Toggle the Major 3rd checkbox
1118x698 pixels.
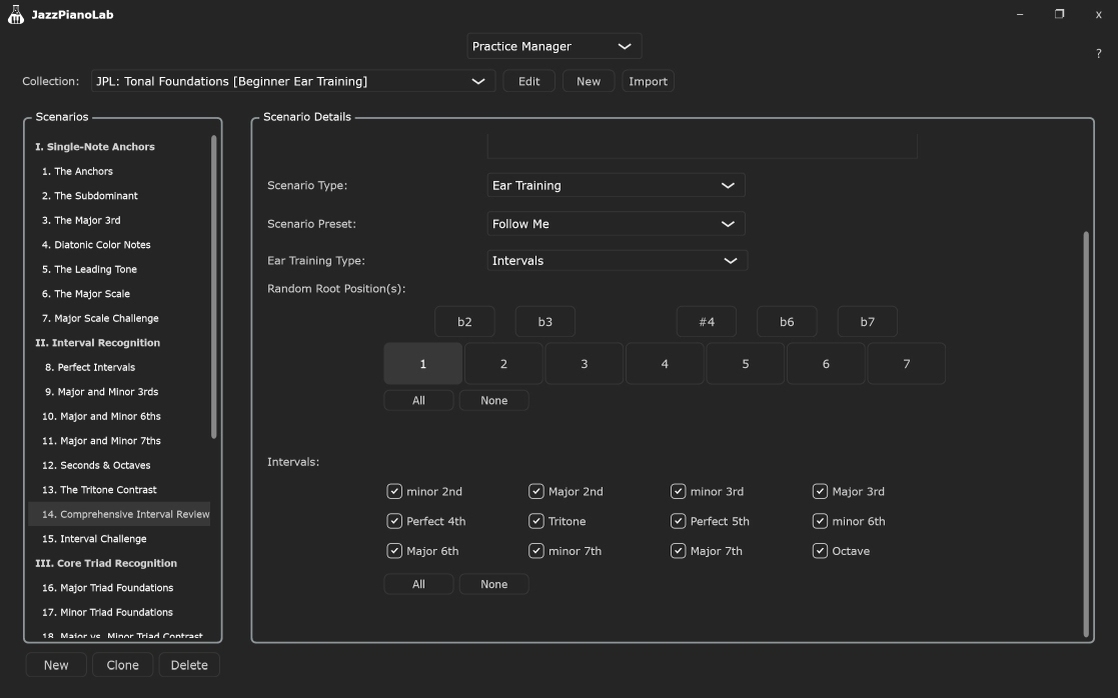[x=820, y=491]
